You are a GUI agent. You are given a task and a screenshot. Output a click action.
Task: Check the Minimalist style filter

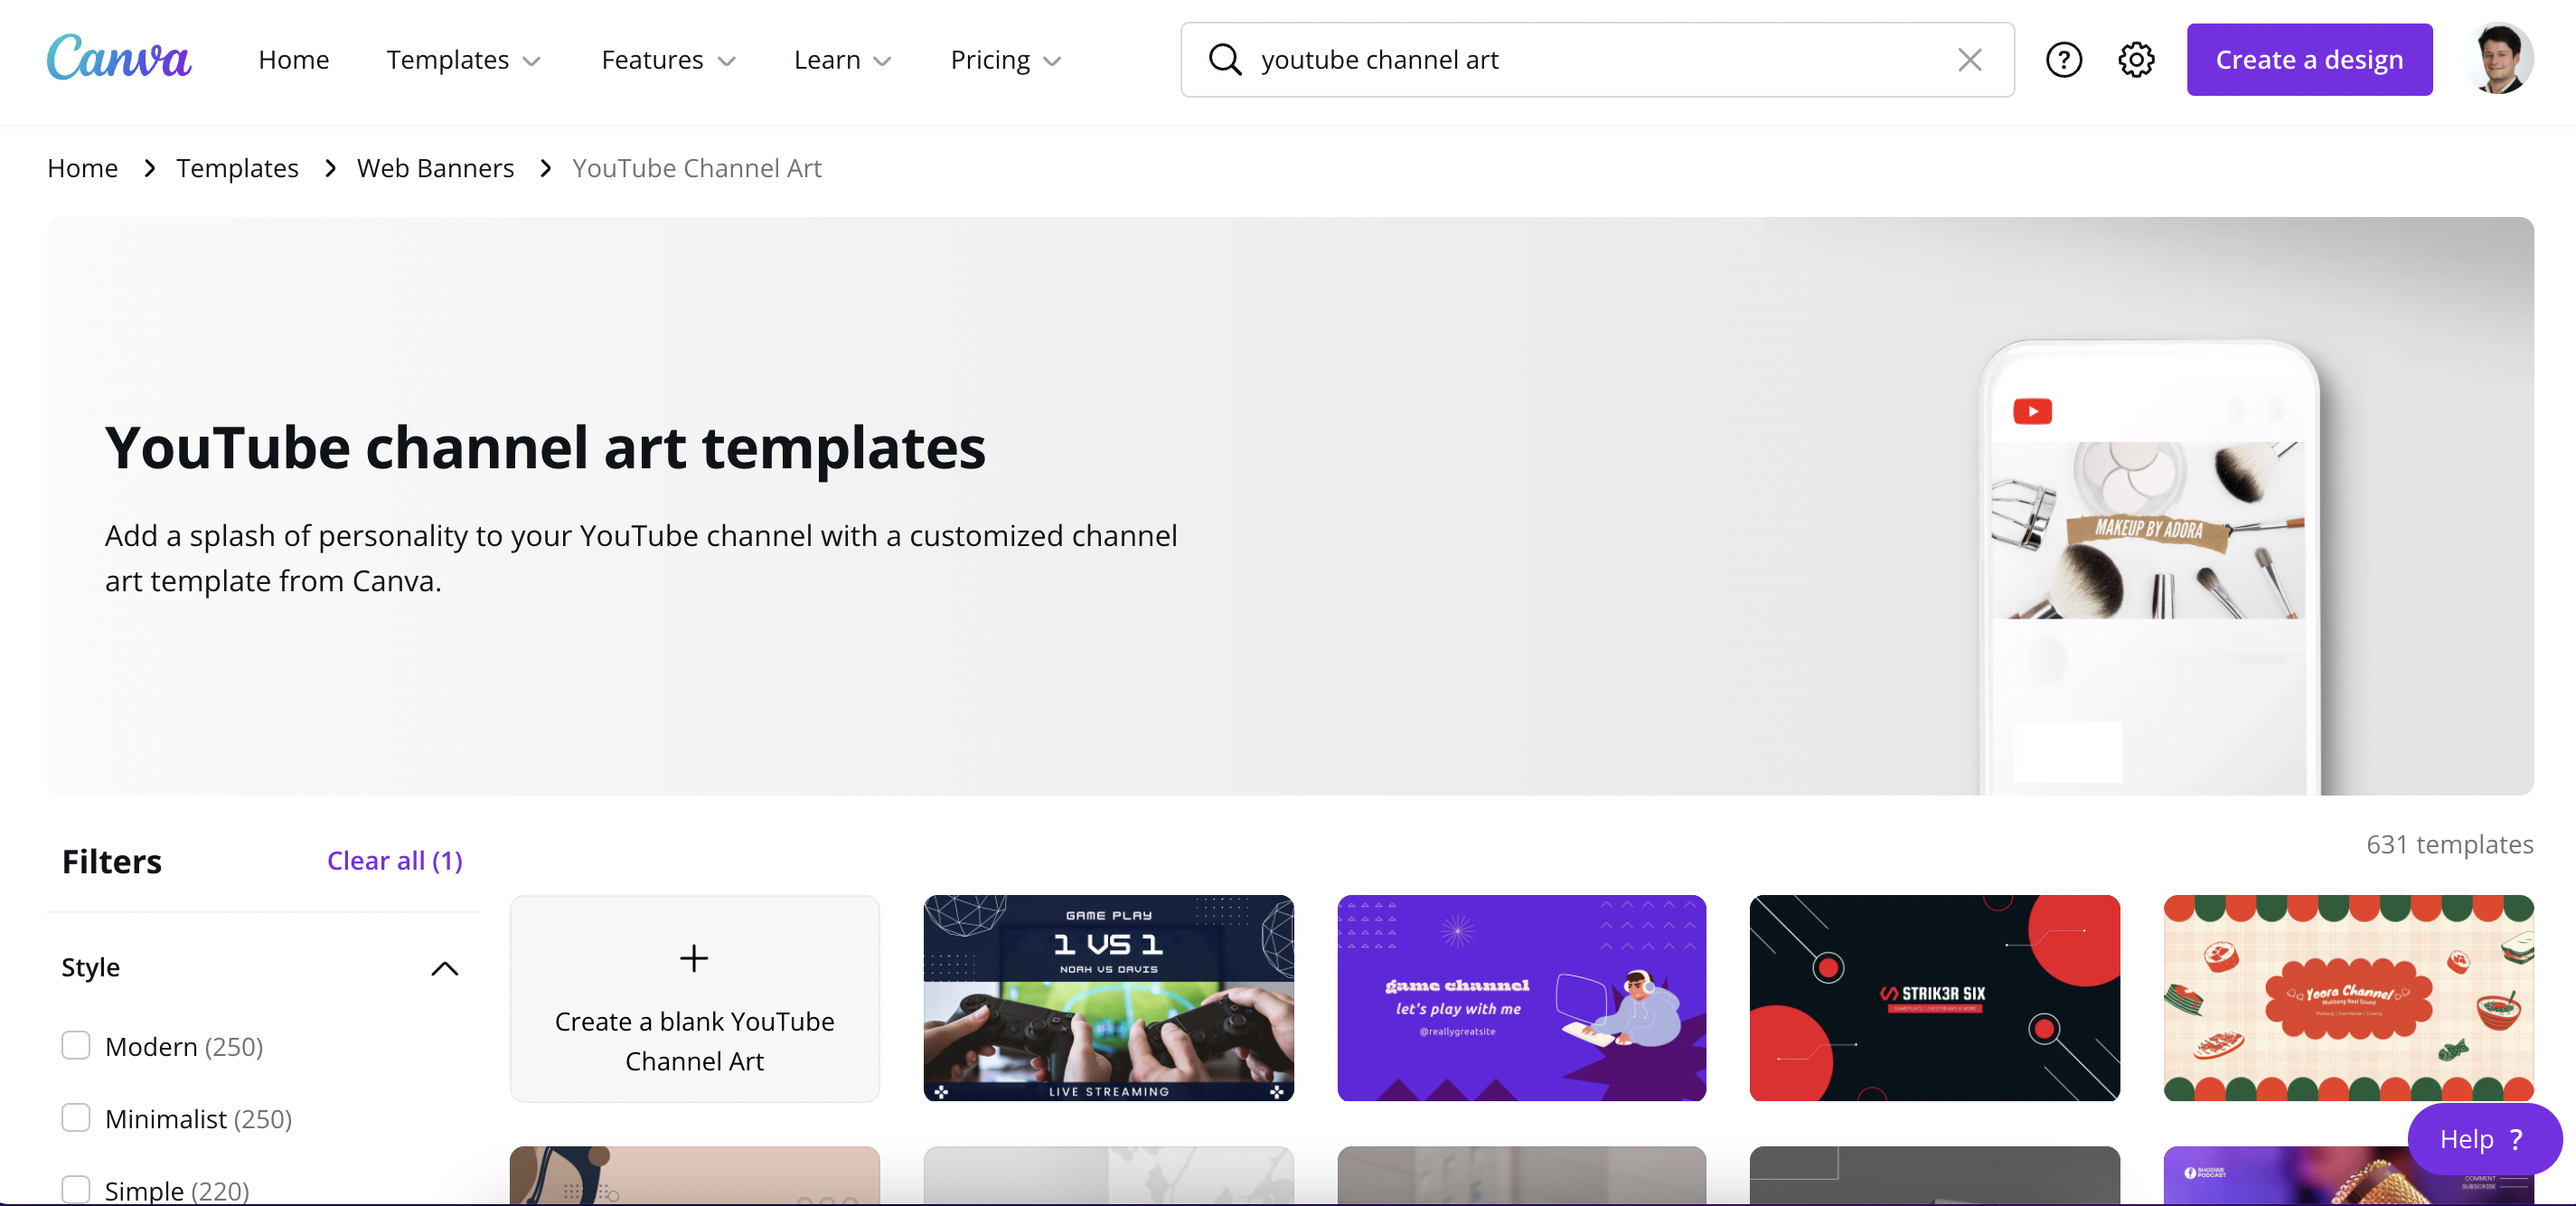(x=76, y=1117)
